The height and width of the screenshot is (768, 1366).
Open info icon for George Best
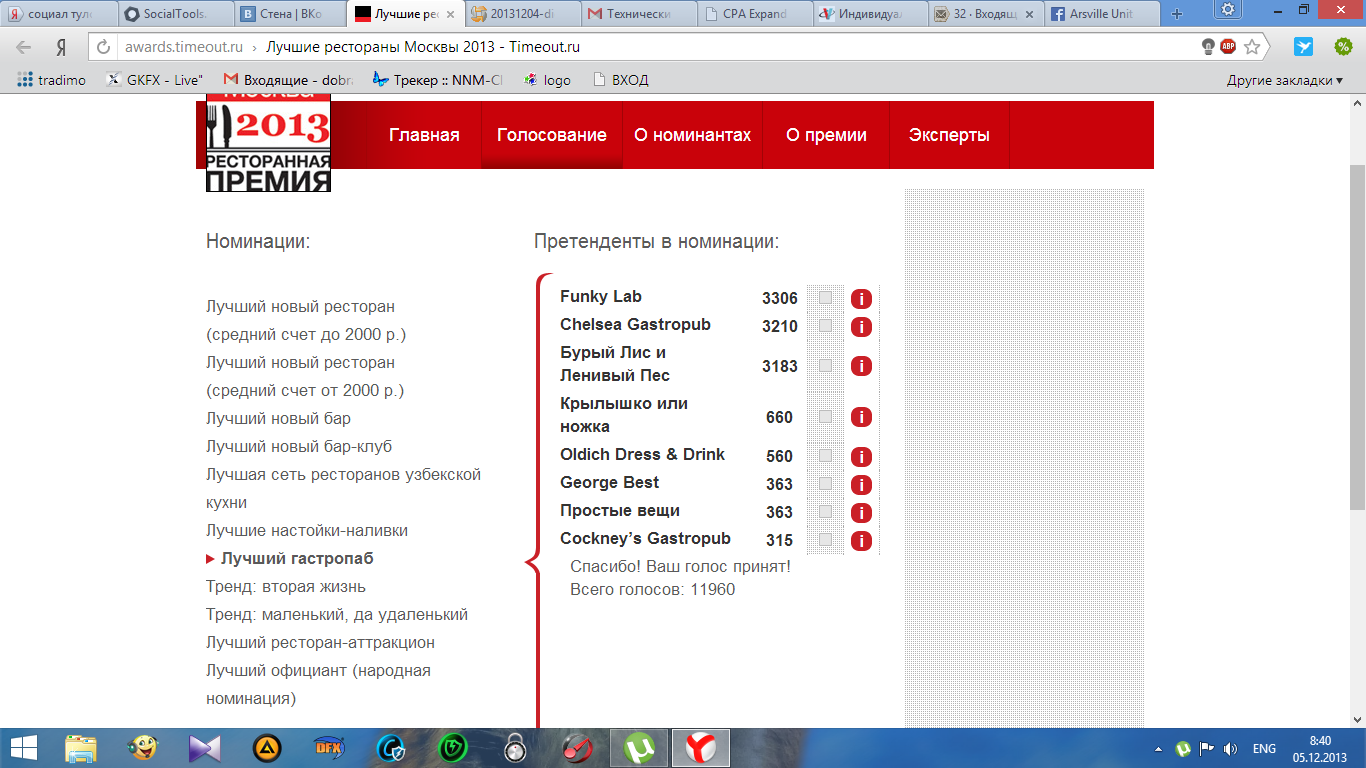(861, 485)
